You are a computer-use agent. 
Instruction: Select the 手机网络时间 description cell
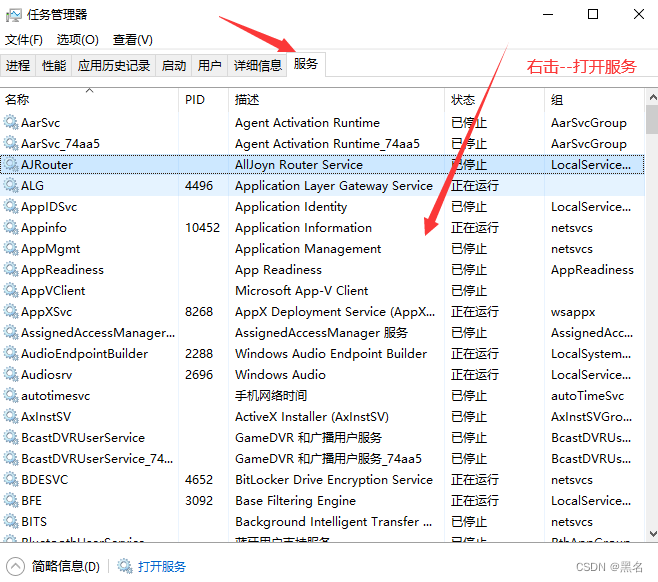tap(271, 395)
